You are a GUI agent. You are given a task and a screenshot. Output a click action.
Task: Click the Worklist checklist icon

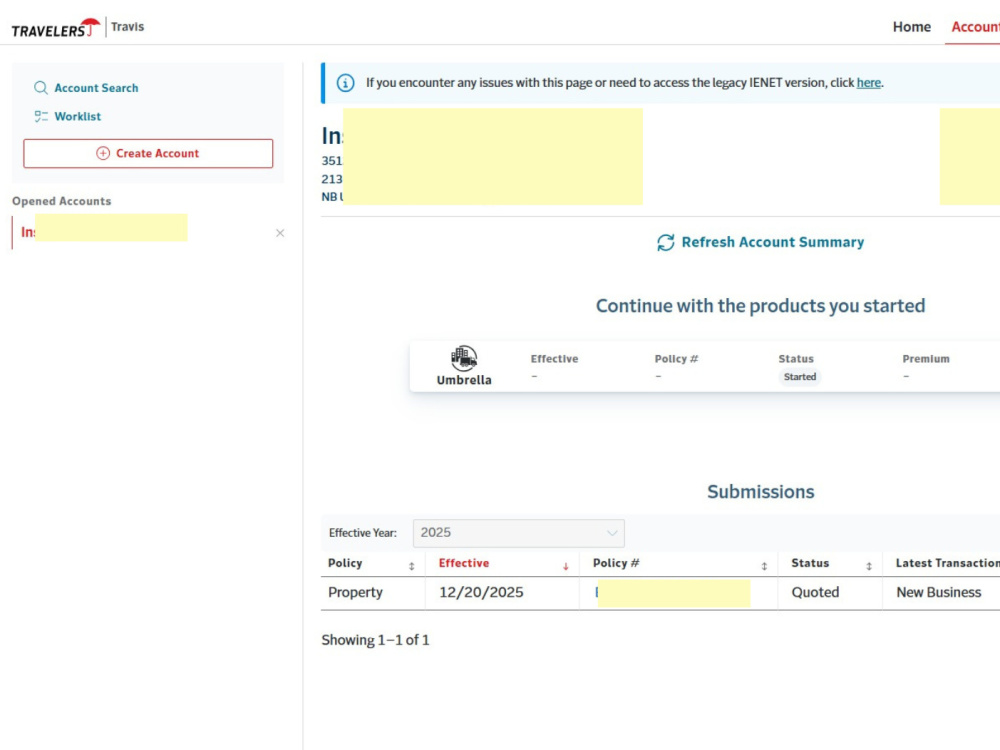(41, 116)
